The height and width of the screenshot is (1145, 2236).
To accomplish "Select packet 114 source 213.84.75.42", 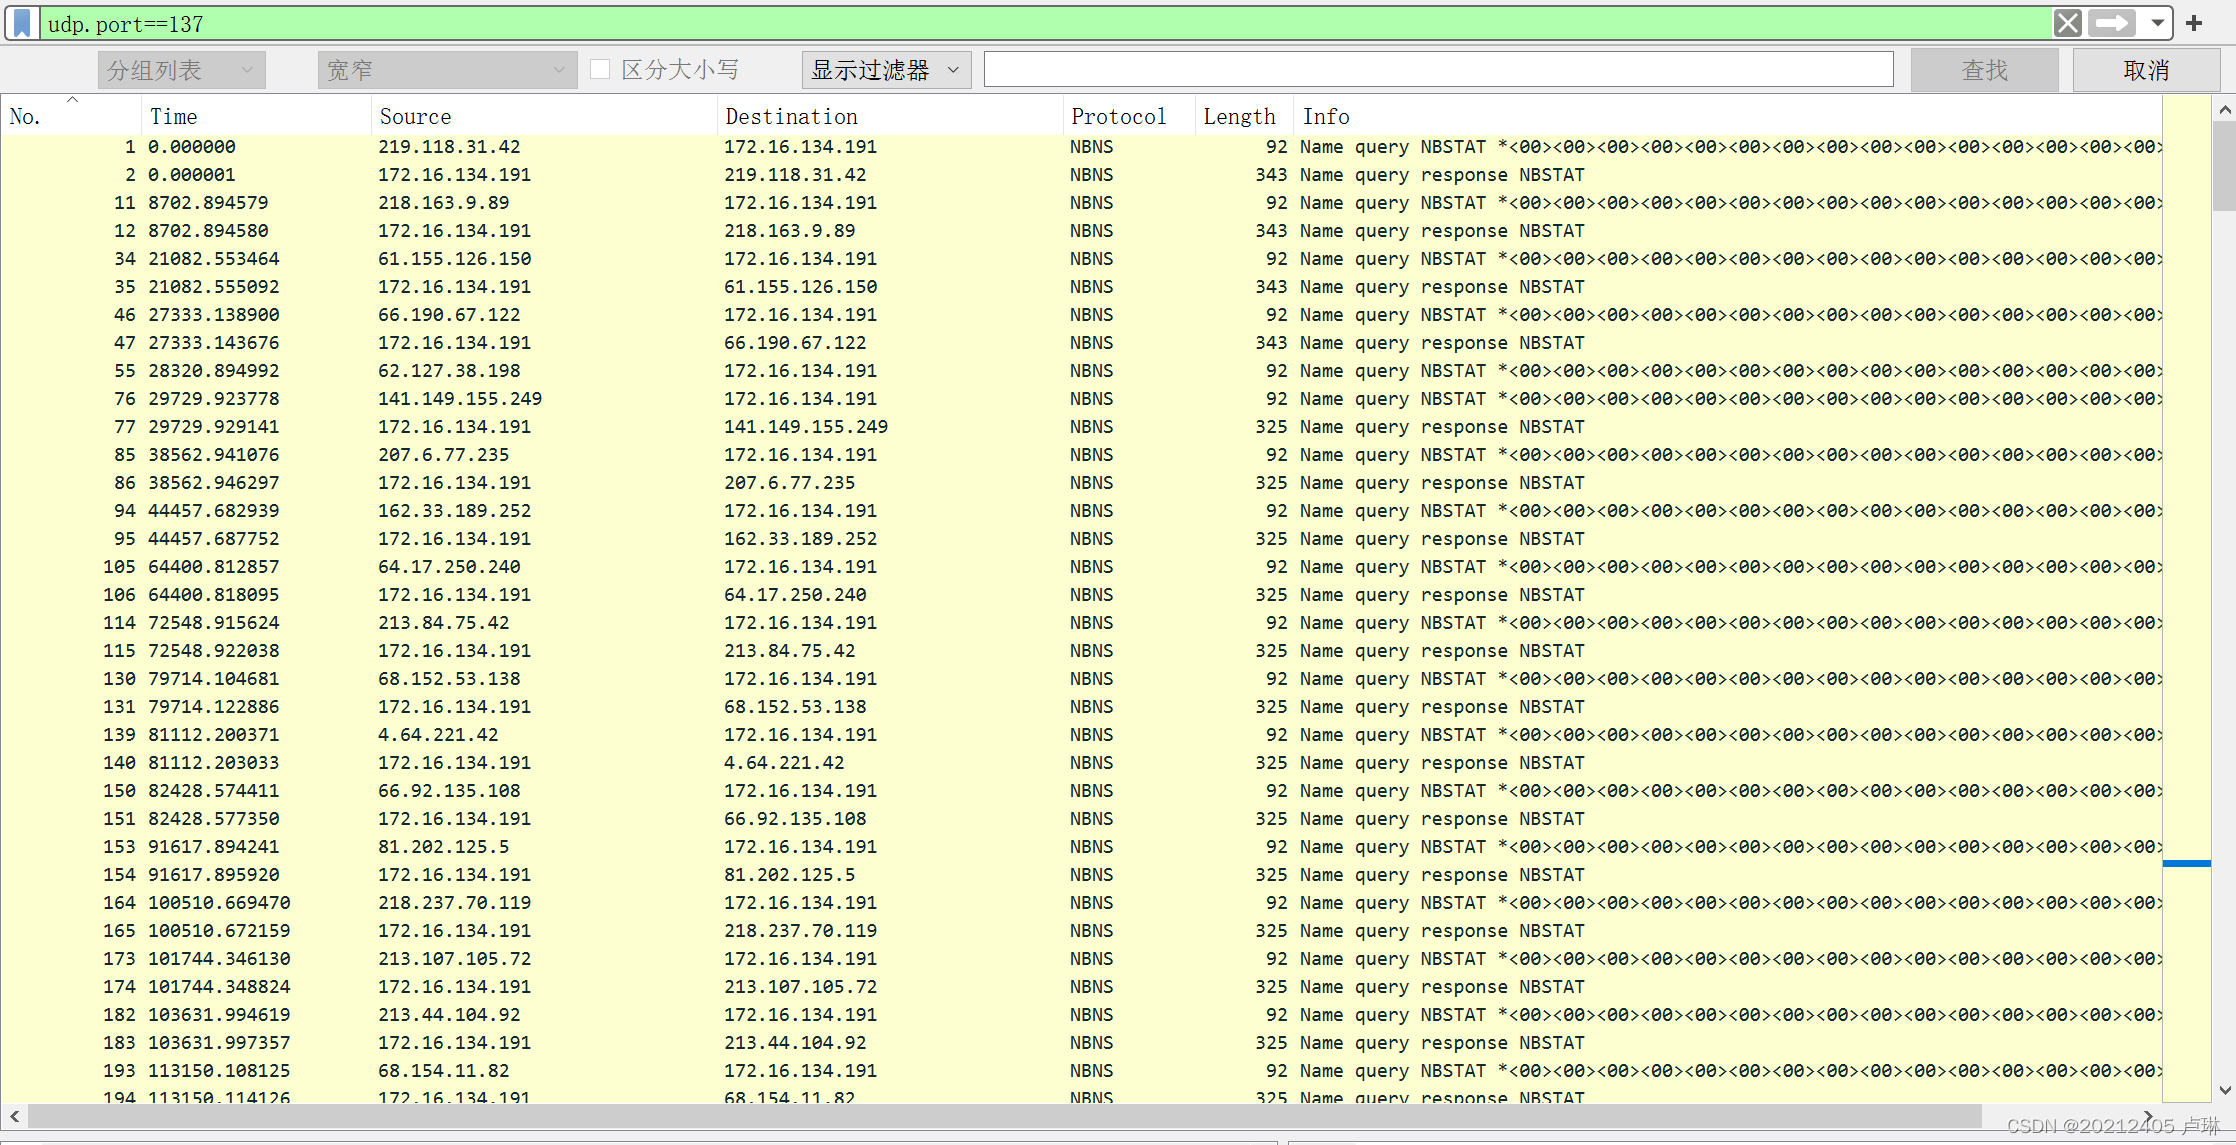I will tap(1081, 623).
